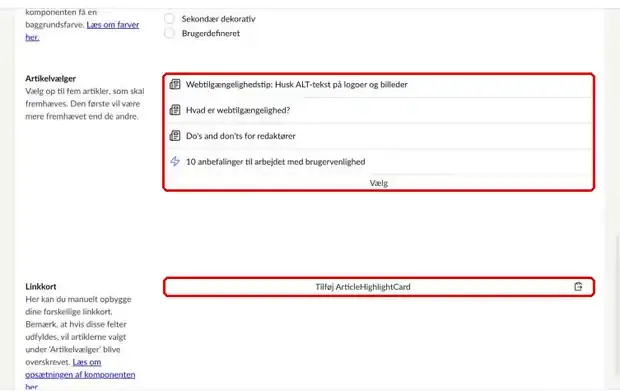Image resolution: width=620 pixels, height=391 pixels.
Task: Select Webtilgængelighedstip: Husk ALT-tekst article row
Action: pyautogui.click(x=378, y=84)
